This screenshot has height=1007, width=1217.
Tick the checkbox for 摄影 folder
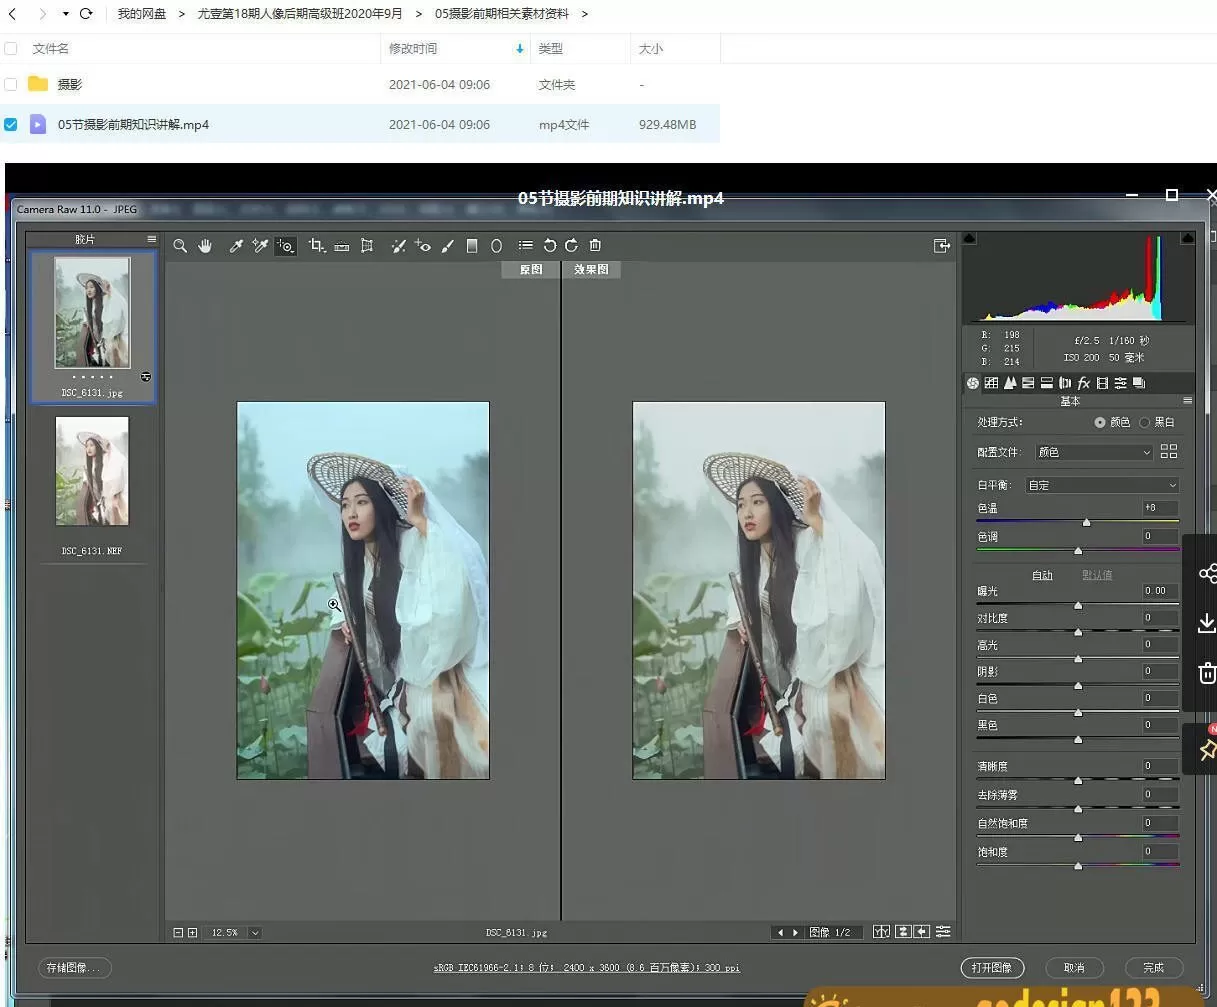coord(11,85)
